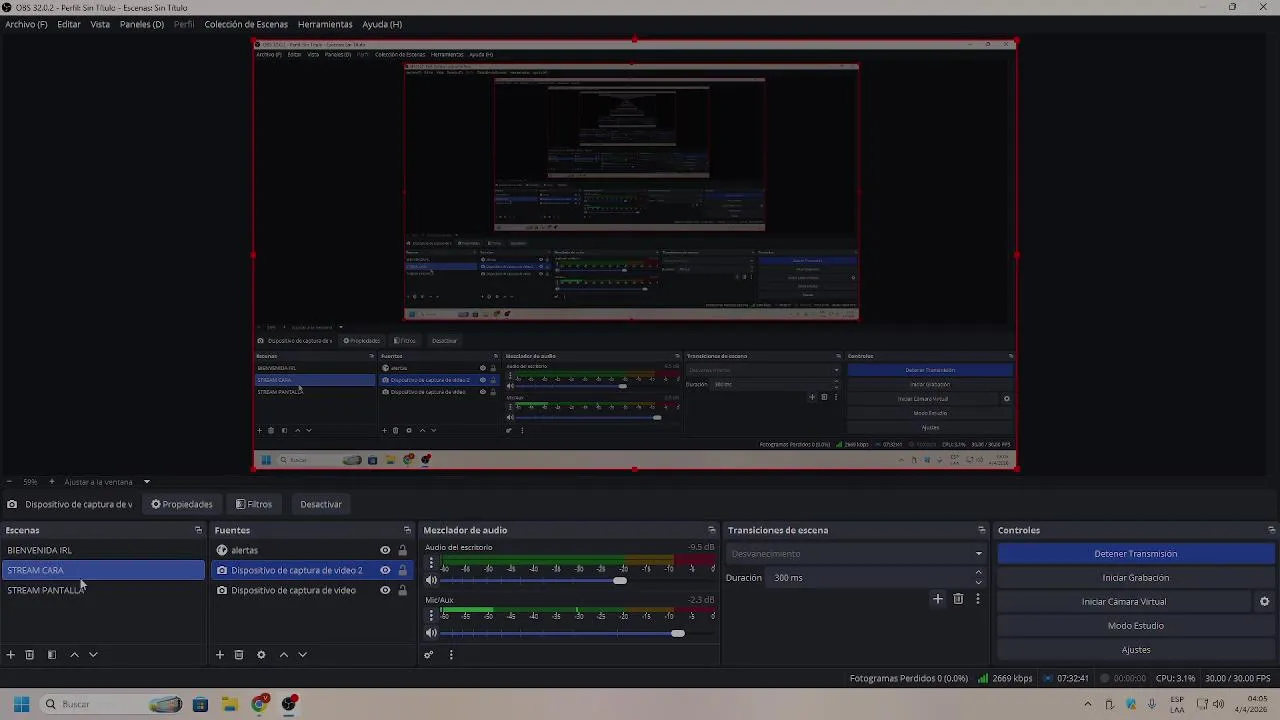
Task: Open the Paneles menu
Action: [x=142, y=24]
